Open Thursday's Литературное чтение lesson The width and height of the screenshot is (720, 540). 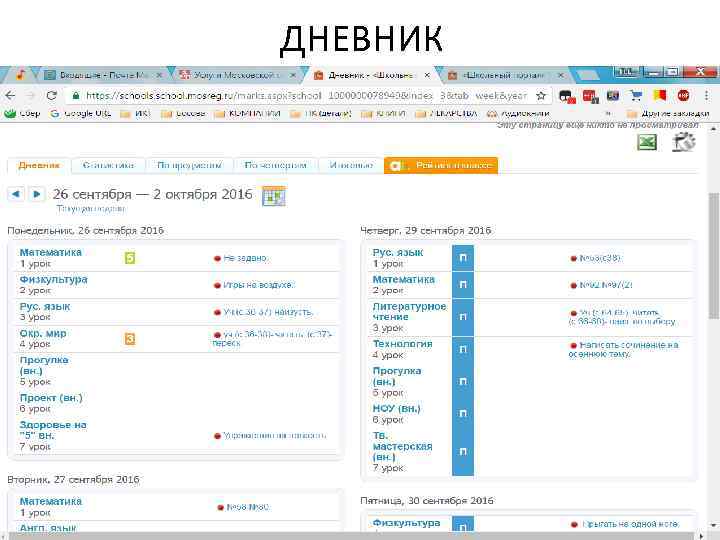[x=409, y=312]
